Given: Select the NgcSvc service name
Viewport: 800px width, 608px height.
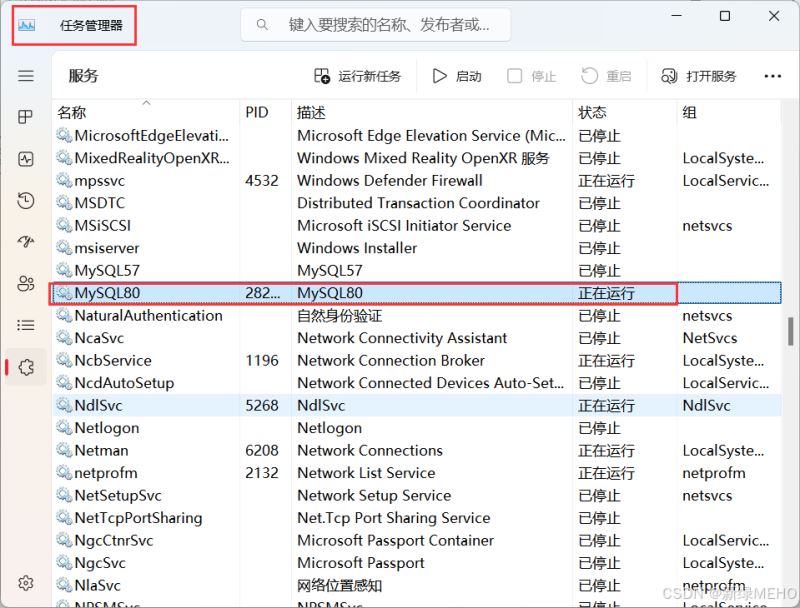Looking at the screenshot, I should point(100,563).
